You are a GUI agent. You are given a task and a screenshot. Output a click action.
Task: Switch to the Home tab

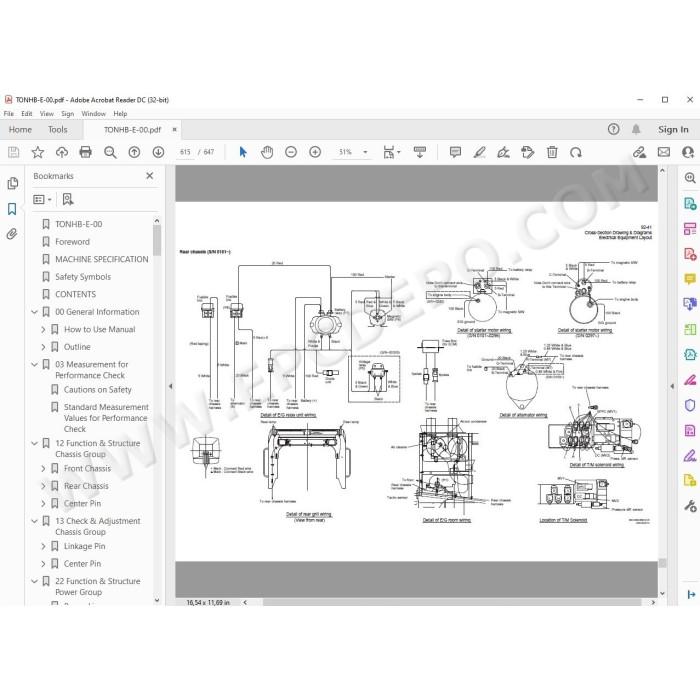point(20,129)
